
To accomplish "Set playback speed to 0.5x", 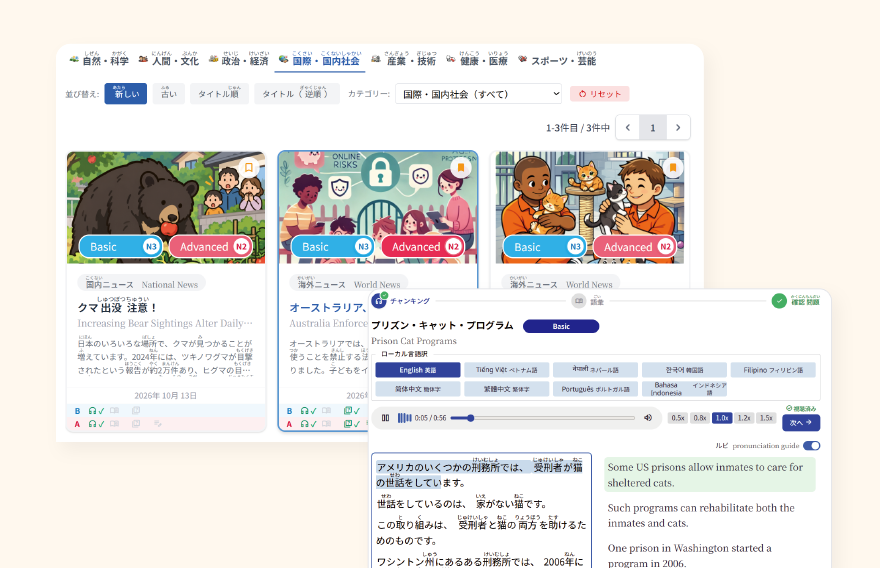I will pos(678,418).
